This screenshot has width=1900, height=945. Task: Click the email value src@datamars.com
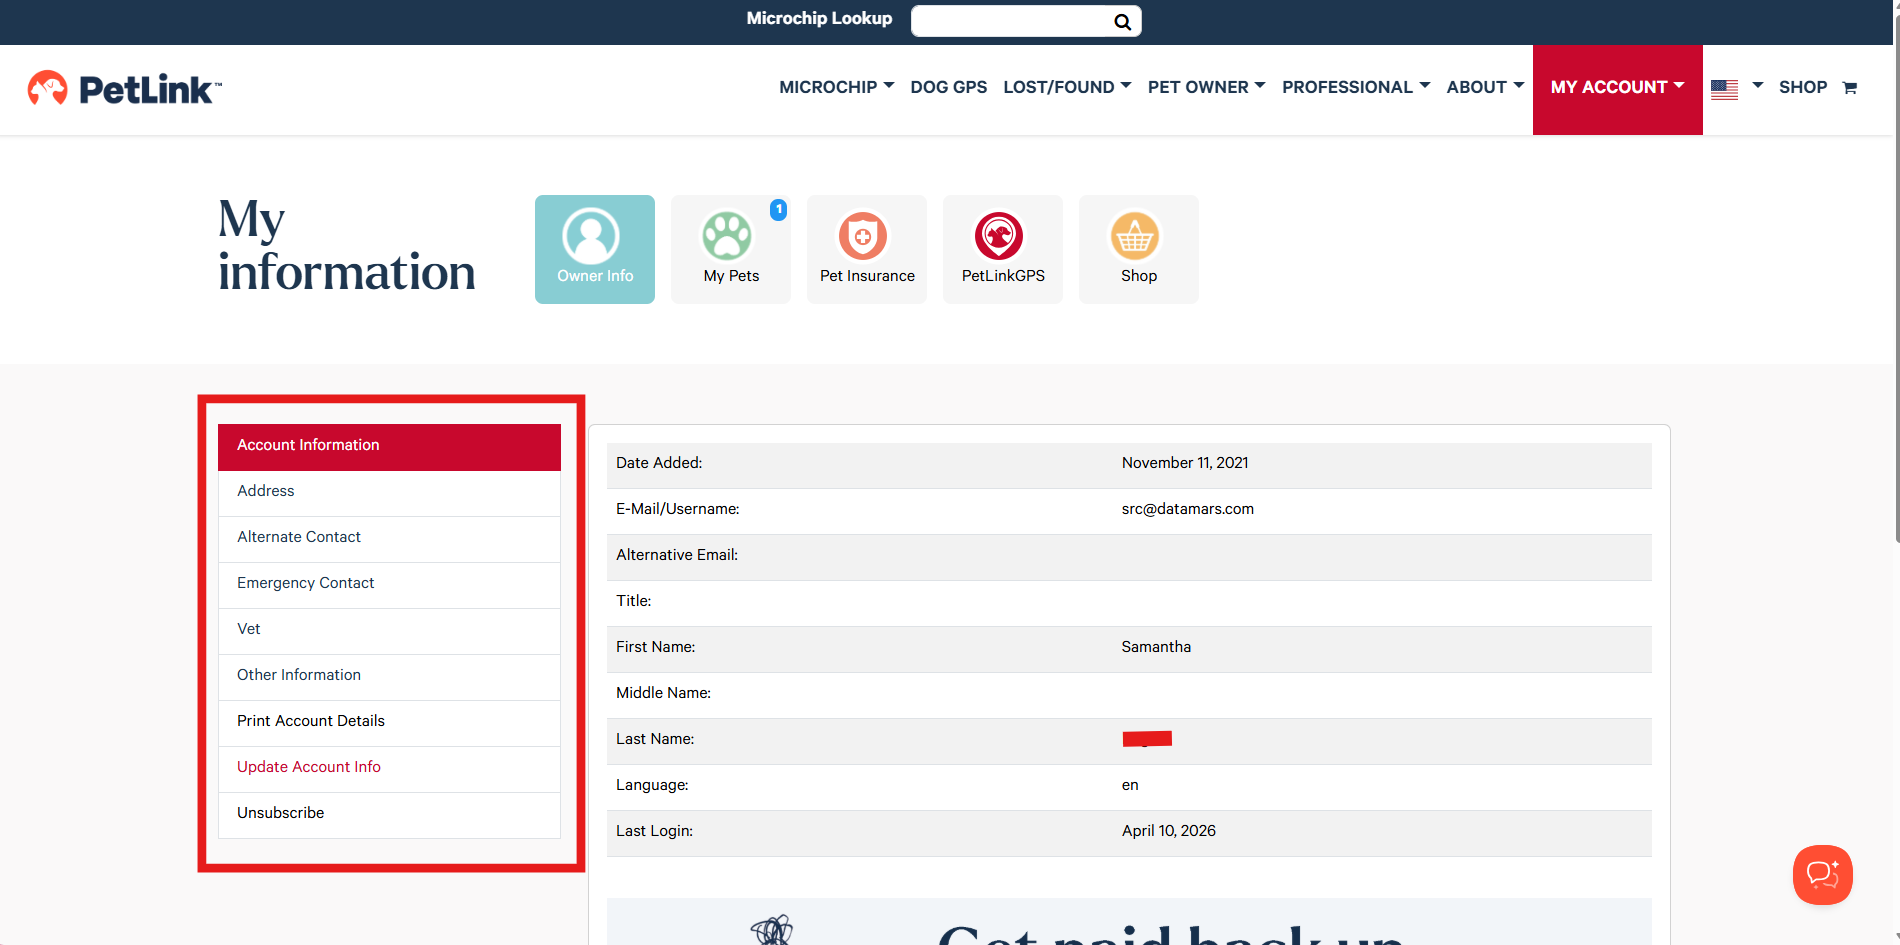[x=1187, y=509]
